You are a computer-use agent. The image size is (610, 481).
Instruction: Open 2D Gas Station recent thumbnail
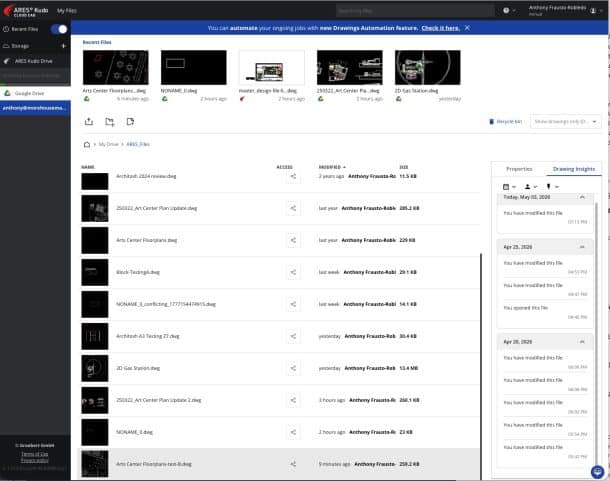(428, 67)
